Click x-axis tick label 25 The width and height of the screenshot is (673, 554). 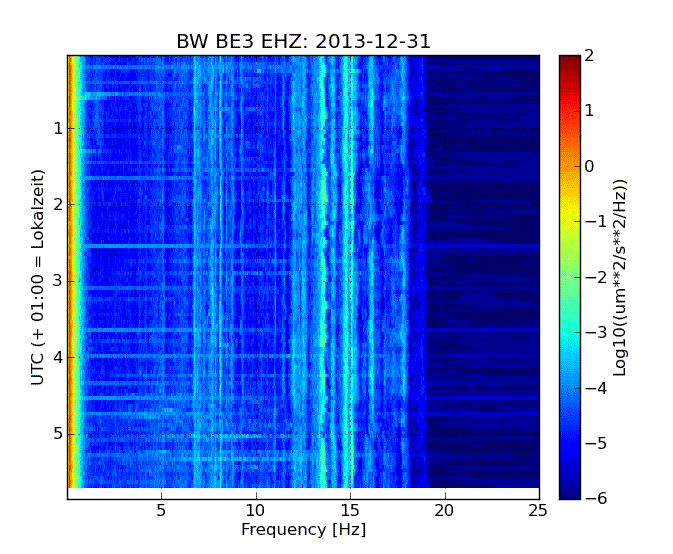538,511
